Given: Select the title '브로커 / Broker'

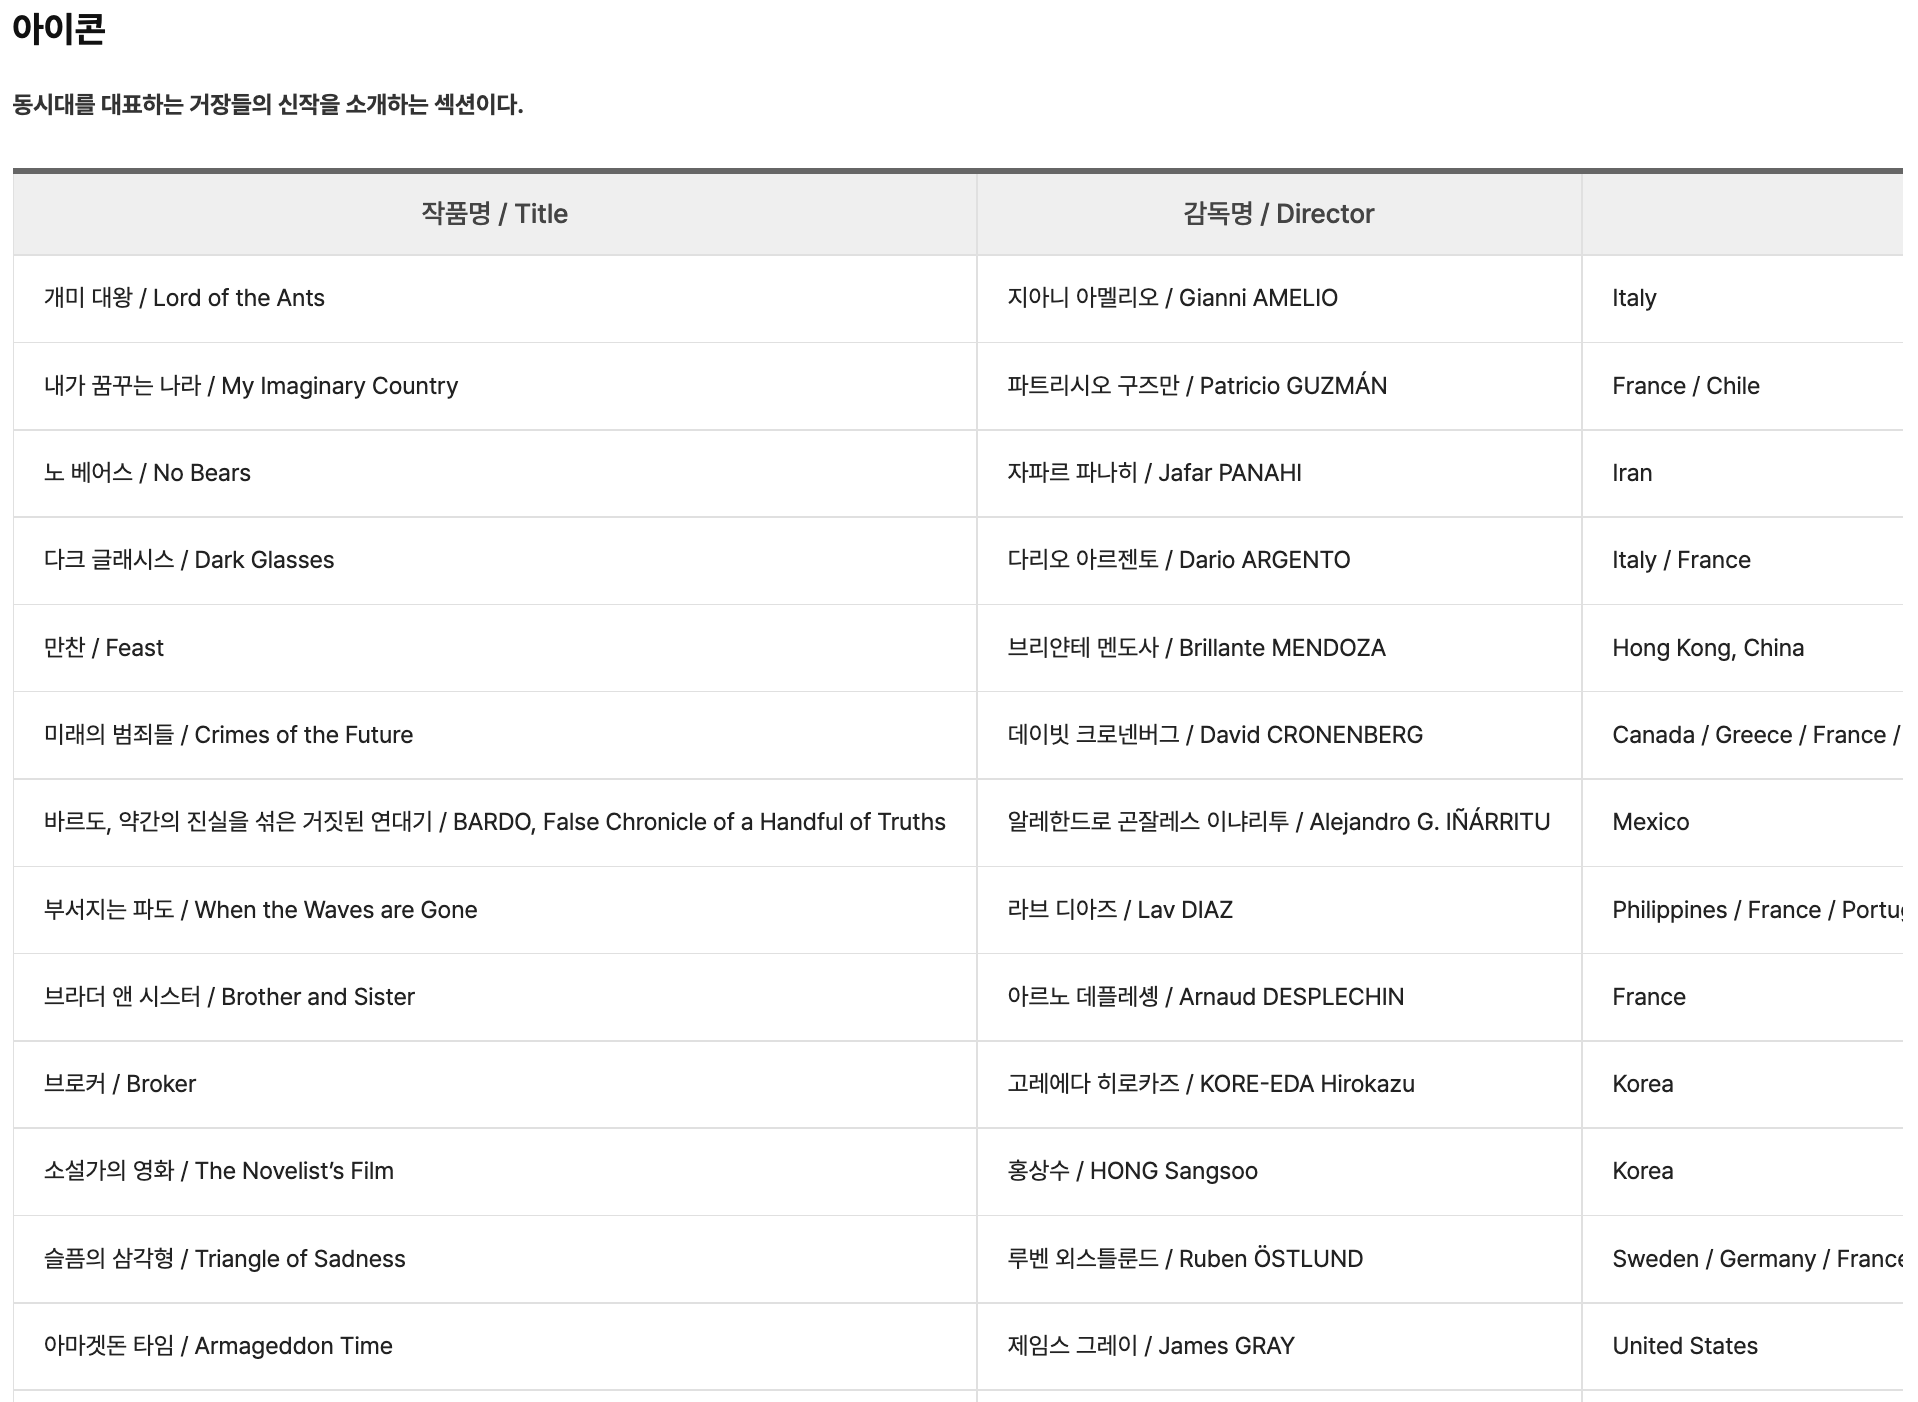Looking at the screenshot, I should coord(120,1084).
